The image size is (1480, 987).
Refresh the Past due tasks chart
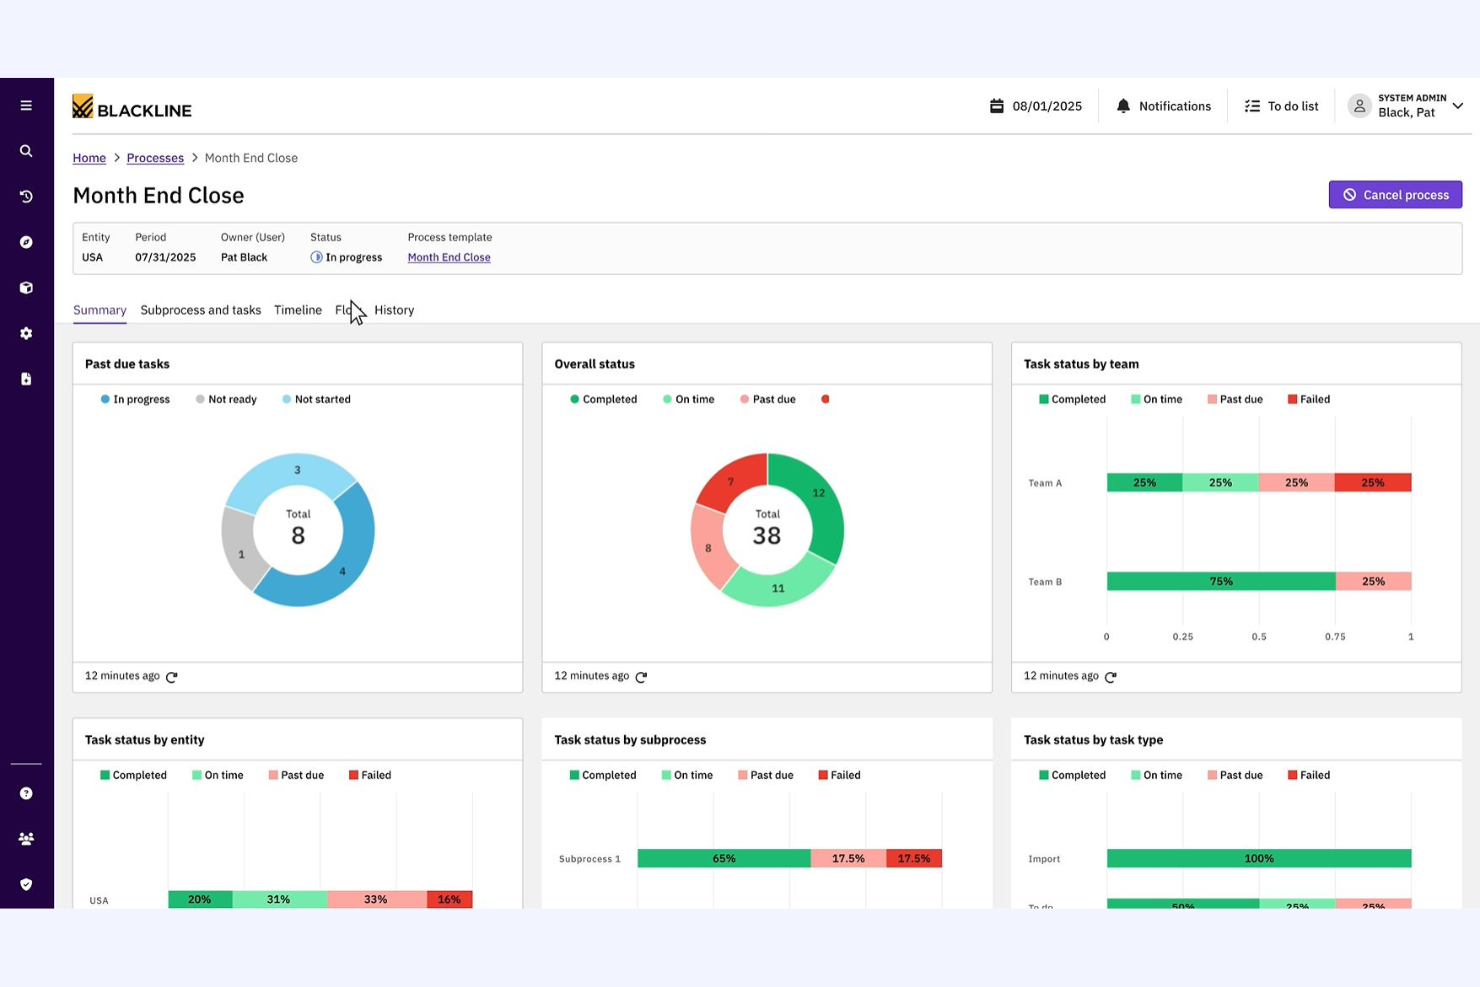[171, 676]
